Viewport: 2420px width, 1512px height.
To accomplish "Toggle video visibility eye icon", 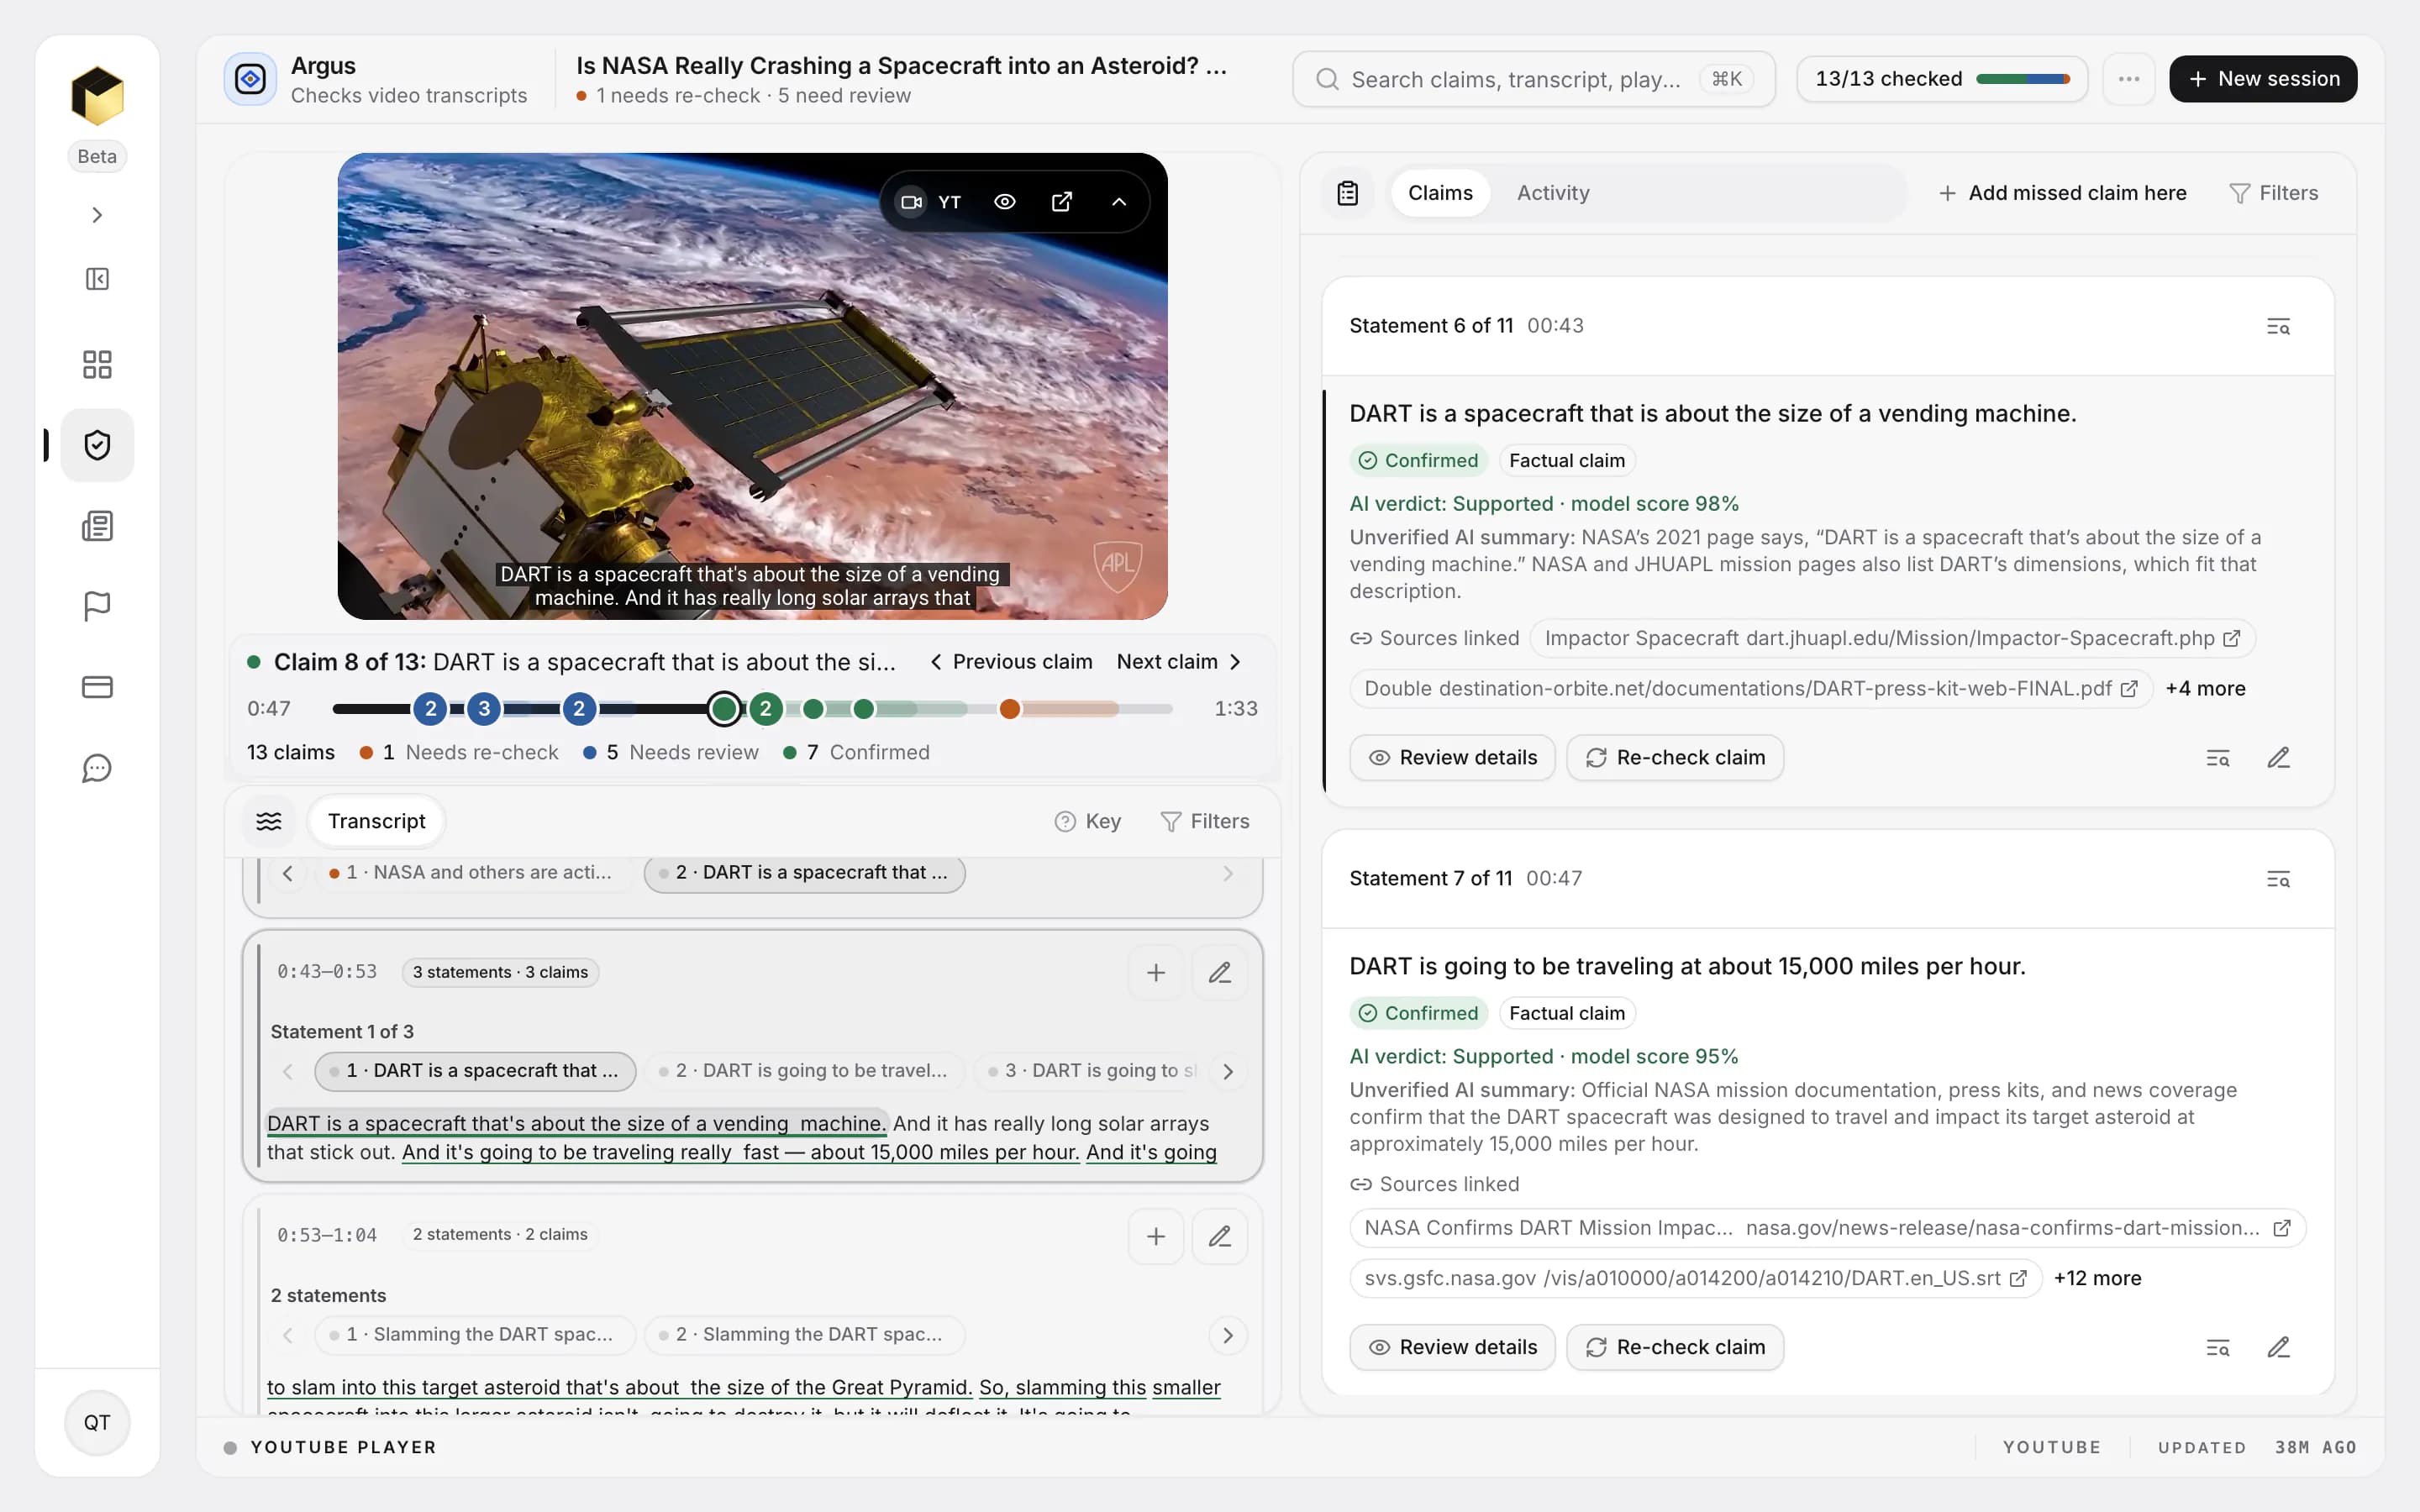I will [x=1005, y=202].
